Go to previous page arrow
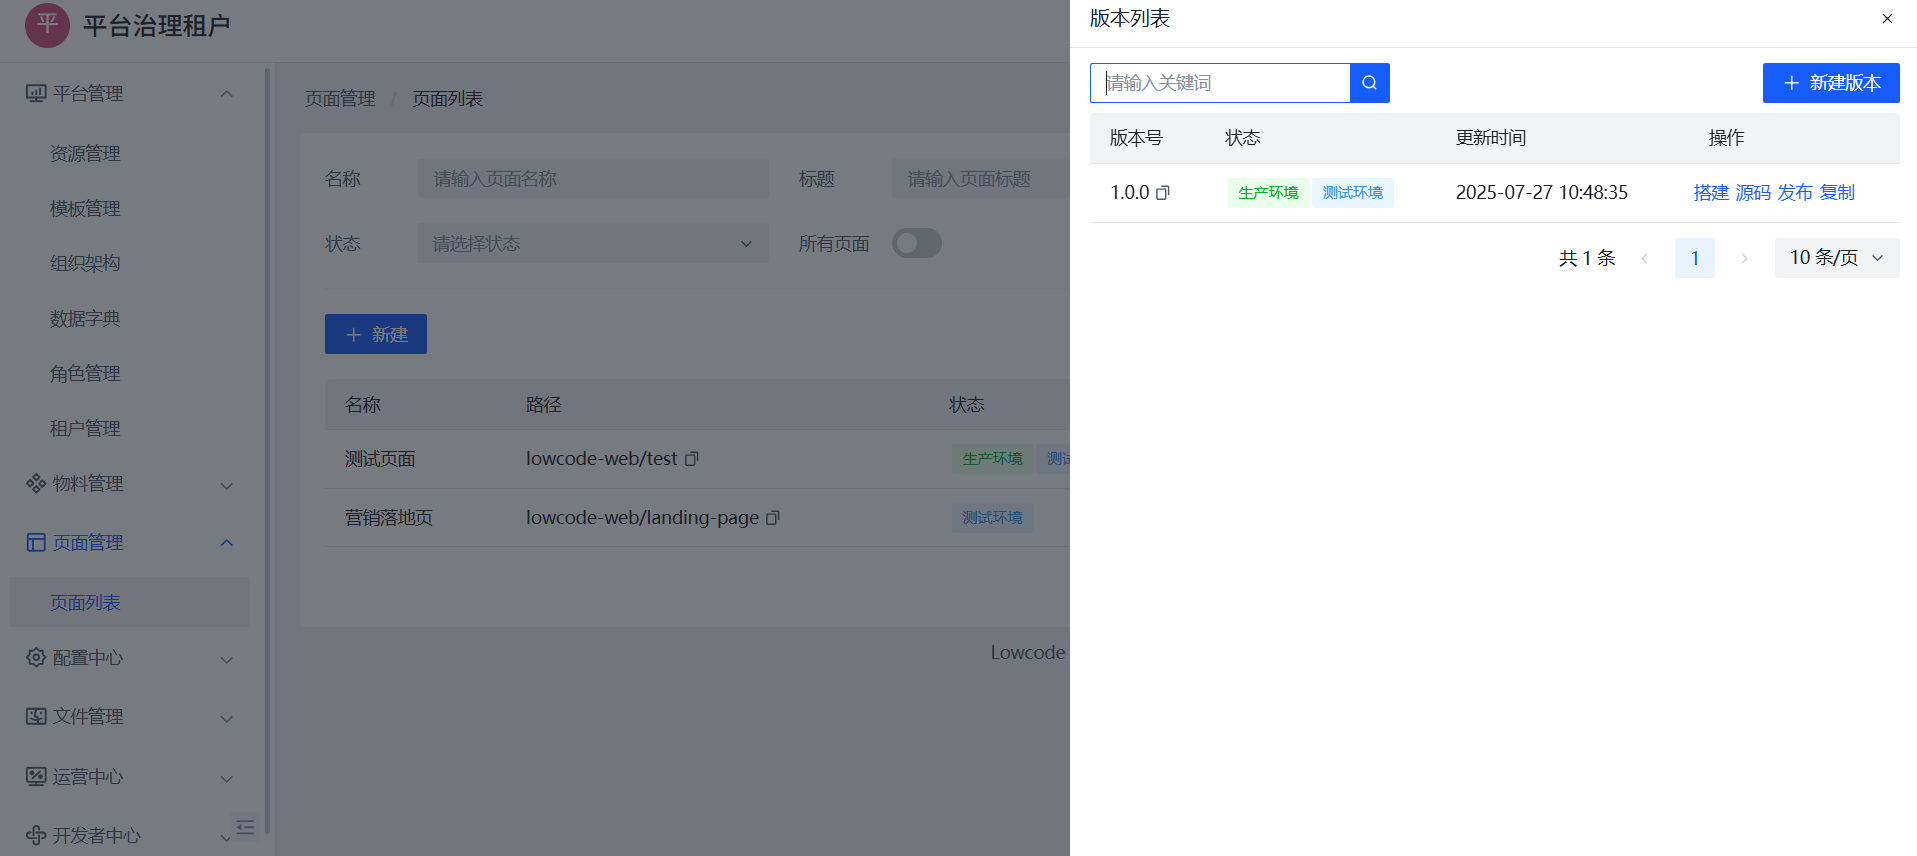The width and height of the screenshot is (1917, 856). (1645, 258)
